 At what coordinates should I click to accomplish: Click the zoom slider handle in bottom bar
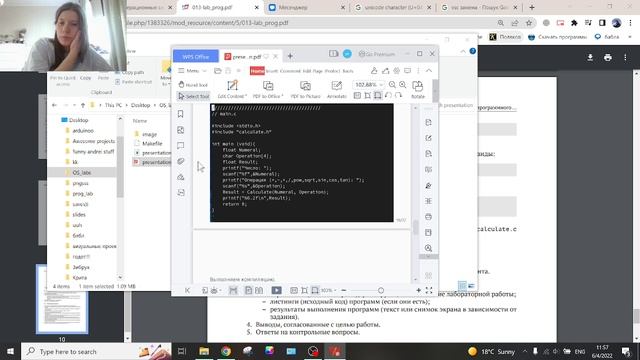[381, 290]
